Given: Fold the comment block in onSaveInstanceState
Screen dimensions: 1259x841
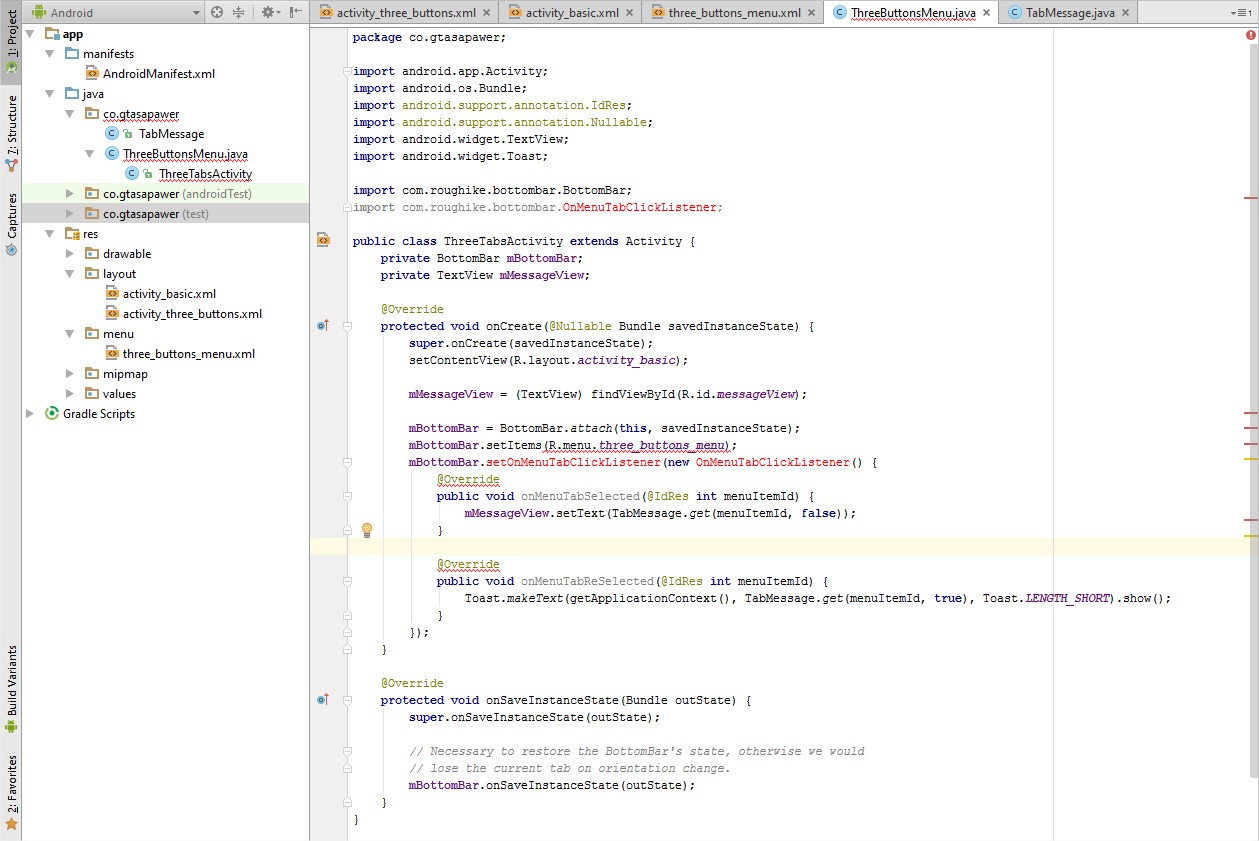Looking at the screenshot, I should coord(347,751).
